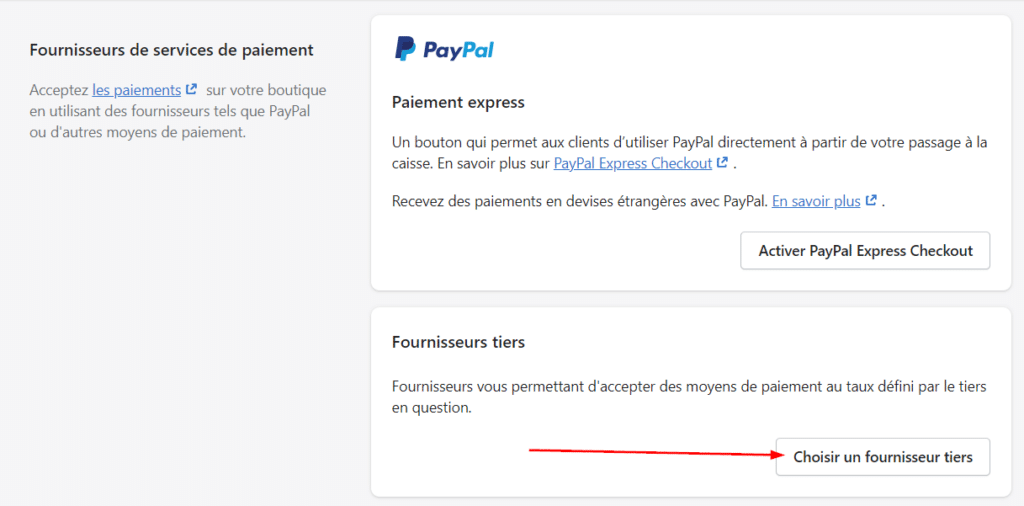The image size is (1024, 506).
Task: Click external-link icon after 'PayPal Express Checkout'
Action: [723, 163]
